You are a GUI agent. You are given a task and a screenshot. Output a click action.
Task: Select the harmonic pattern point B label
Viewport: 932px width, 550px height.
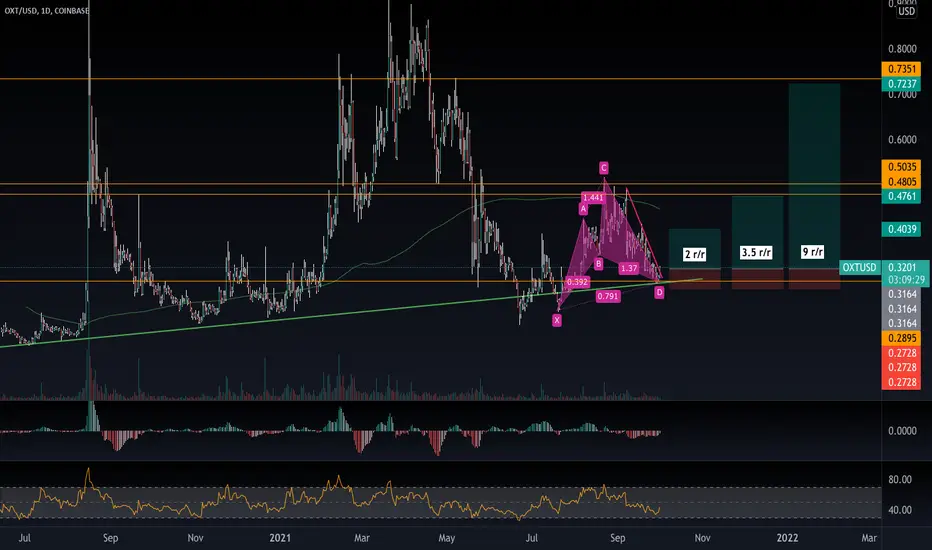click(599, 263)
